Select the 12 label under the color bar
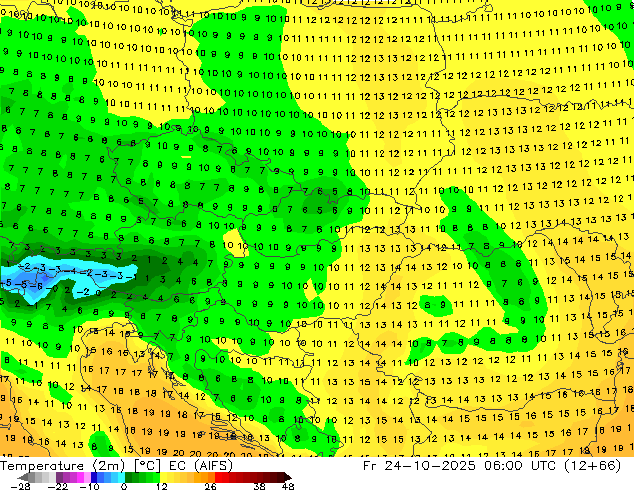Viewport: 634px width, 490px height. (x=162, y=486)
